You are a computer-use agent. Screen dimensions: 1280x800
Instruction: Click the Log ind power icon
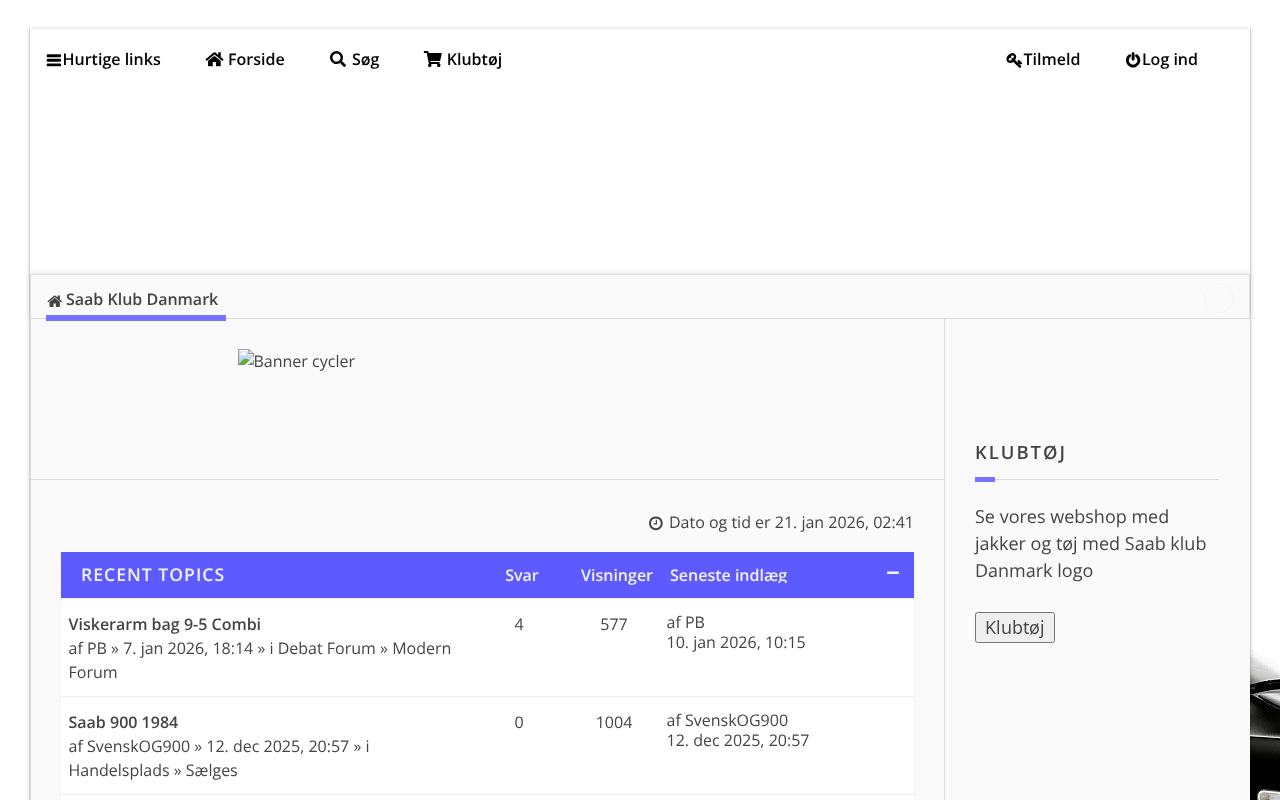(1133, 60)
